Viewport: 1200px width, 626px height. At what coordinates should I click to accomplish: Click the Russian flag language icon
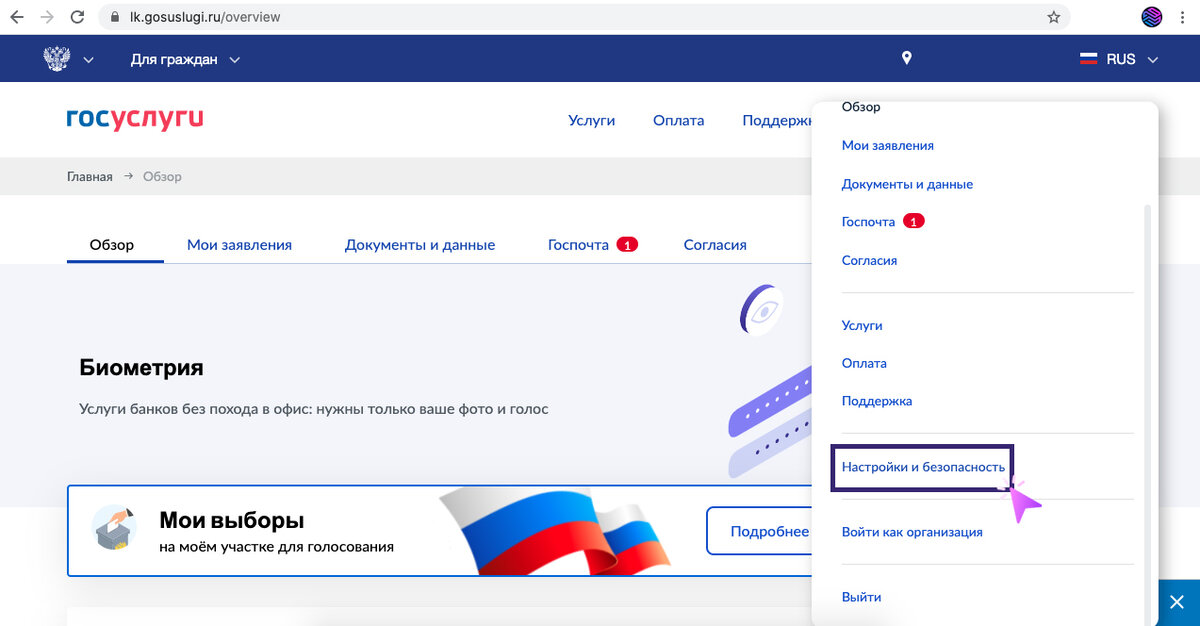1089,59
